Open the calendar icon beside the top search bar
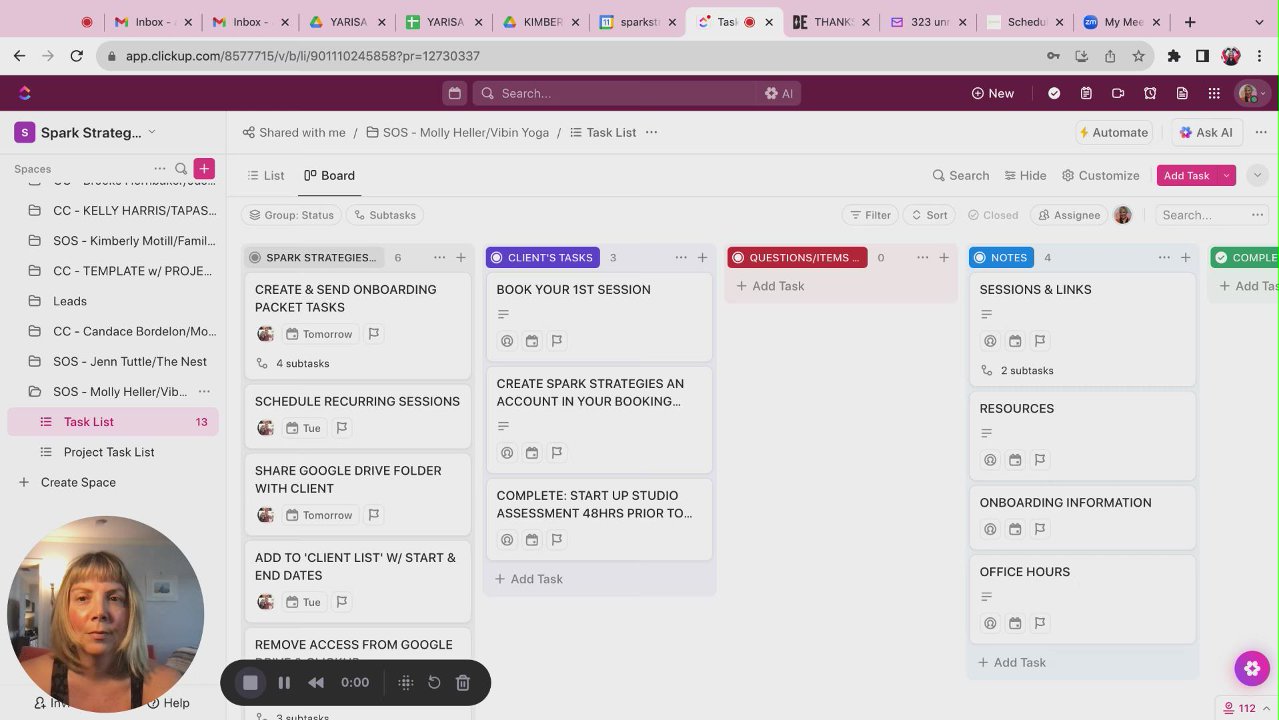The height and width of the screenshot is (720, 1279). (455, 93)
